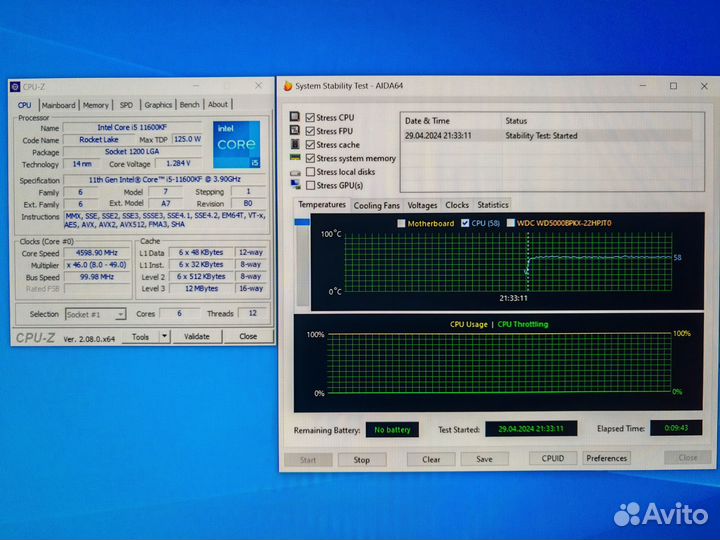Click the Clear button
Screen dimensions: 720x540
click(x=431, y=459)
